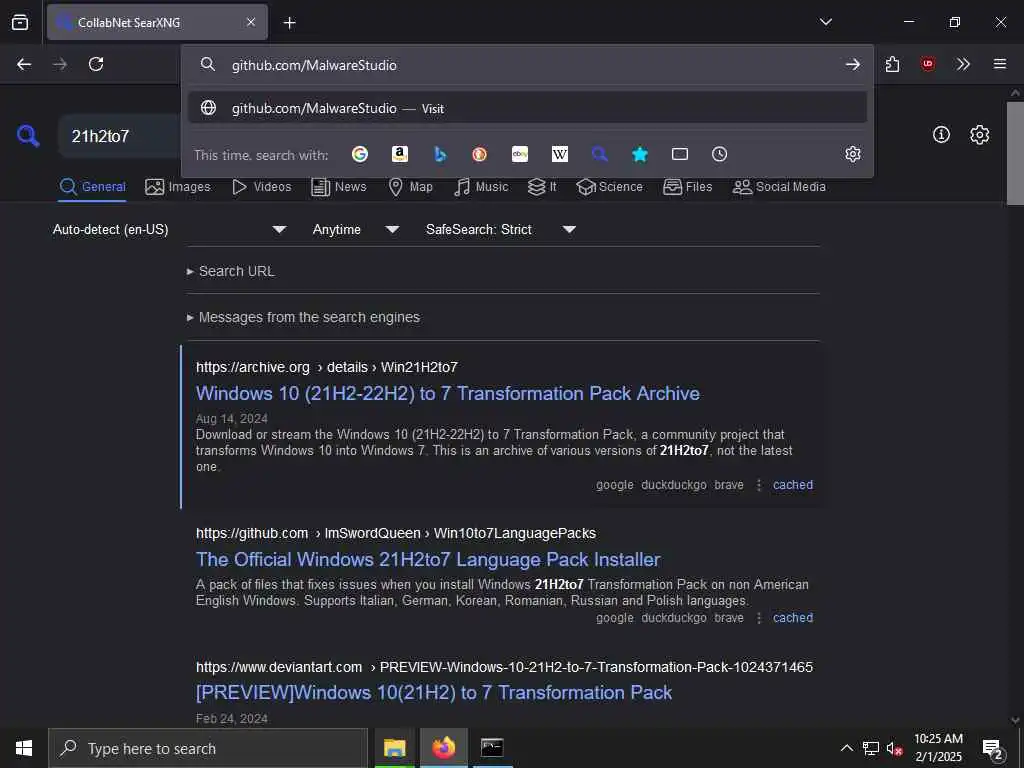Switch to the Music tab
Image resolution: width=1024 pixels, height=768 pixels.
(x=481, y=187)
